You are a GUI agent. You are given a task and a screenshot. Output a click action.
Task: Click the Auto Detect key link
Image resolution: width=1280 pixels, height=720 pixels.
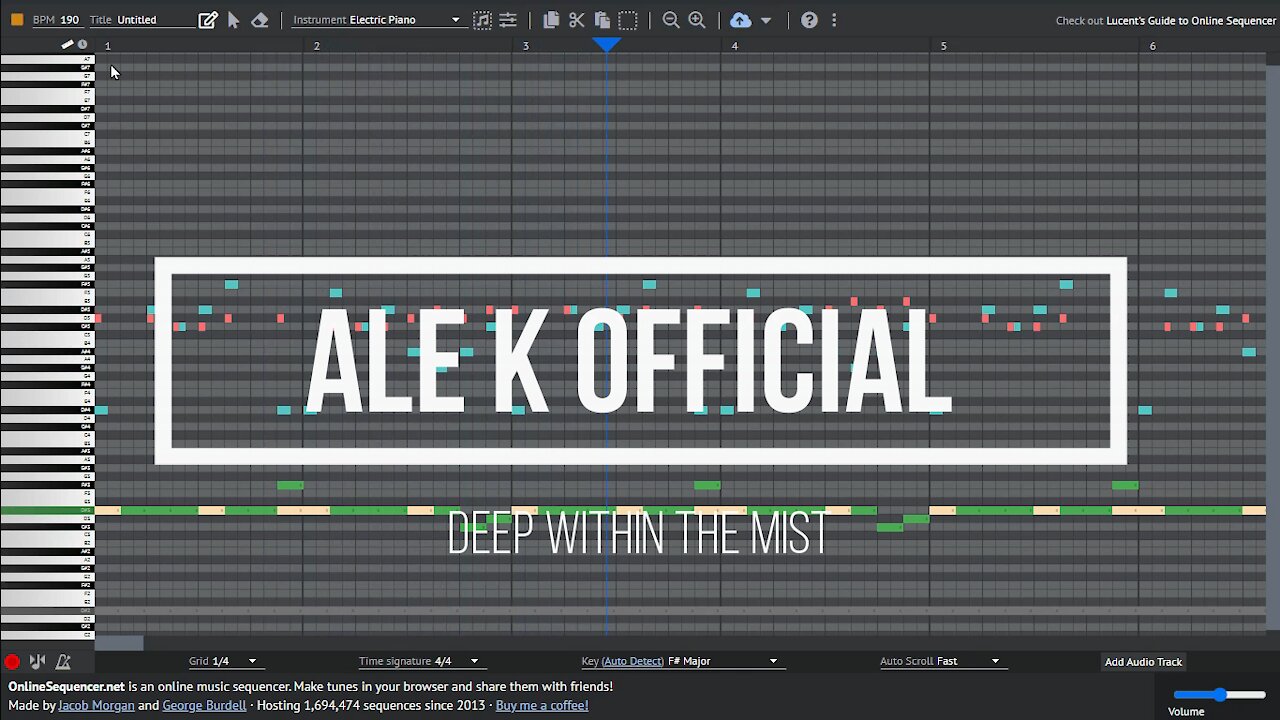633,661
